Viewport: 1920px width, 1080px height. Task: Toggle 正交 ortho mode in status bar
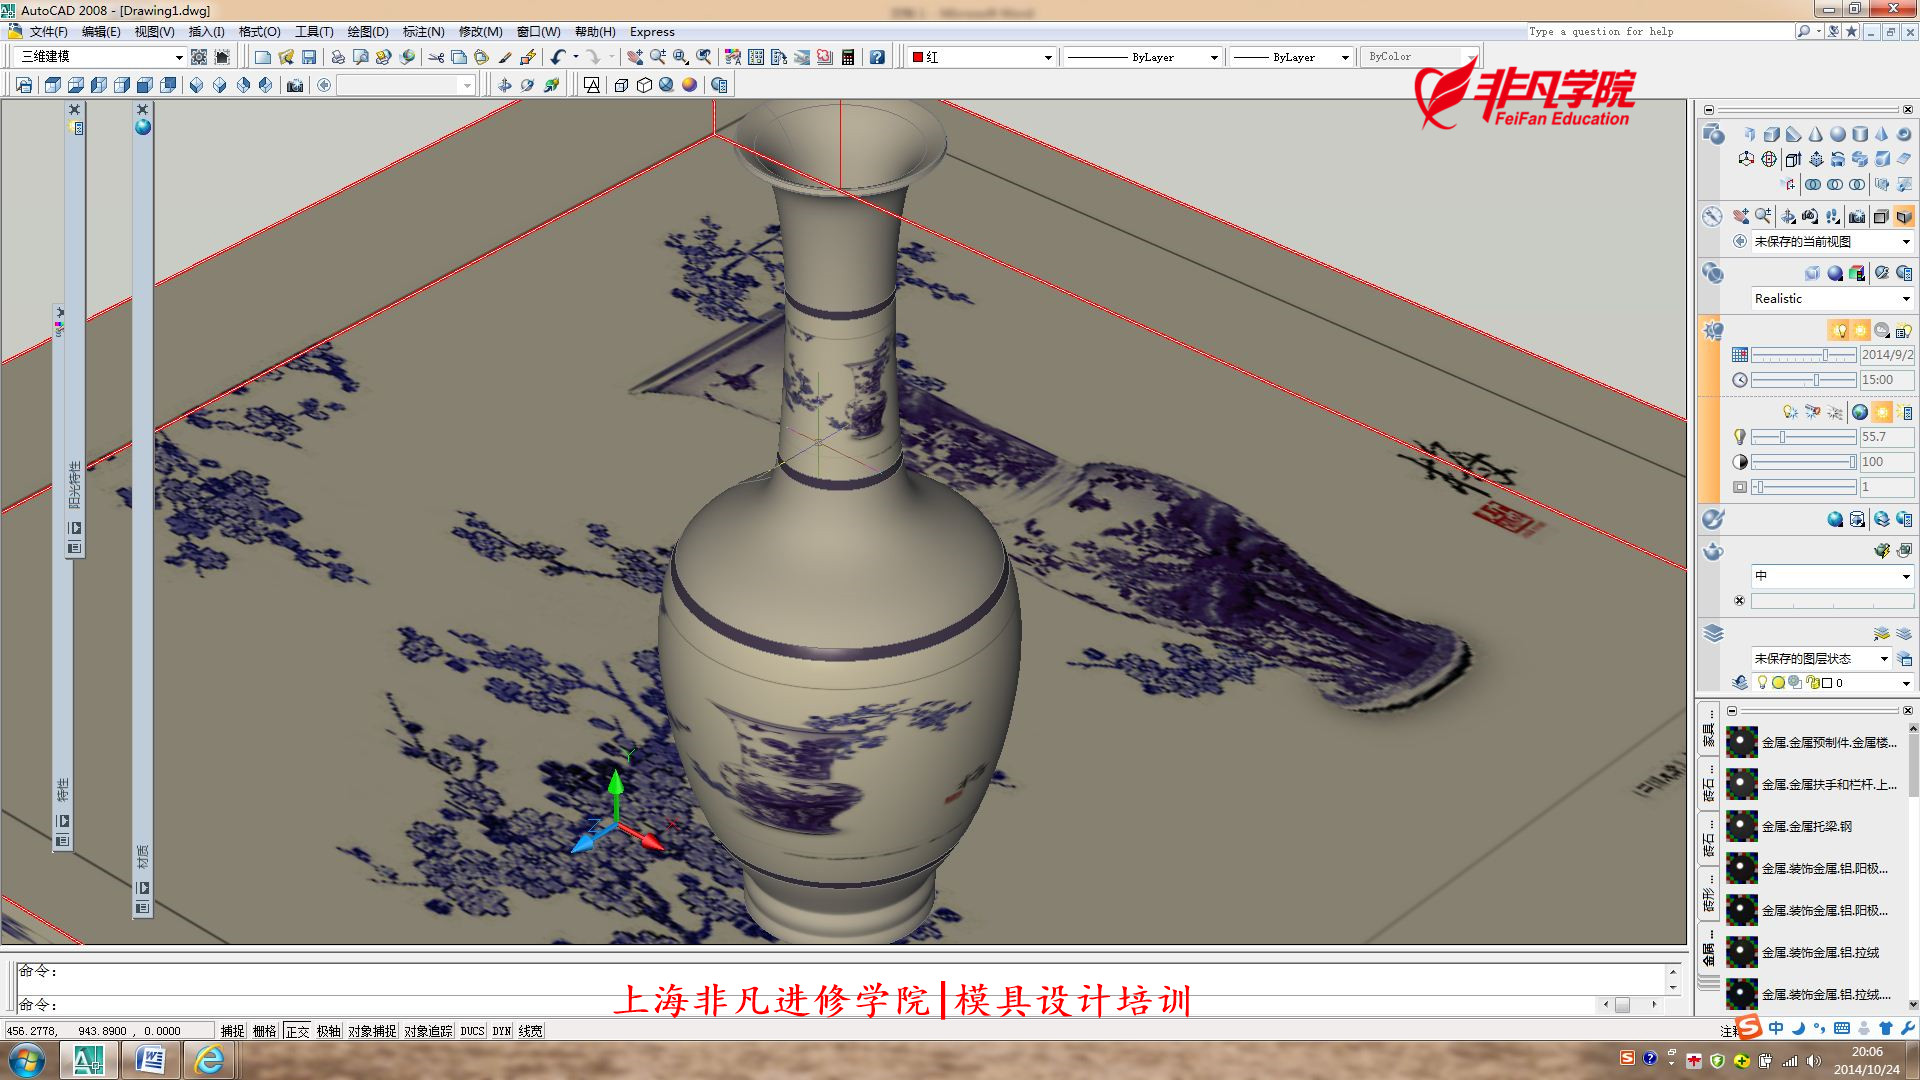(297, 1031)
